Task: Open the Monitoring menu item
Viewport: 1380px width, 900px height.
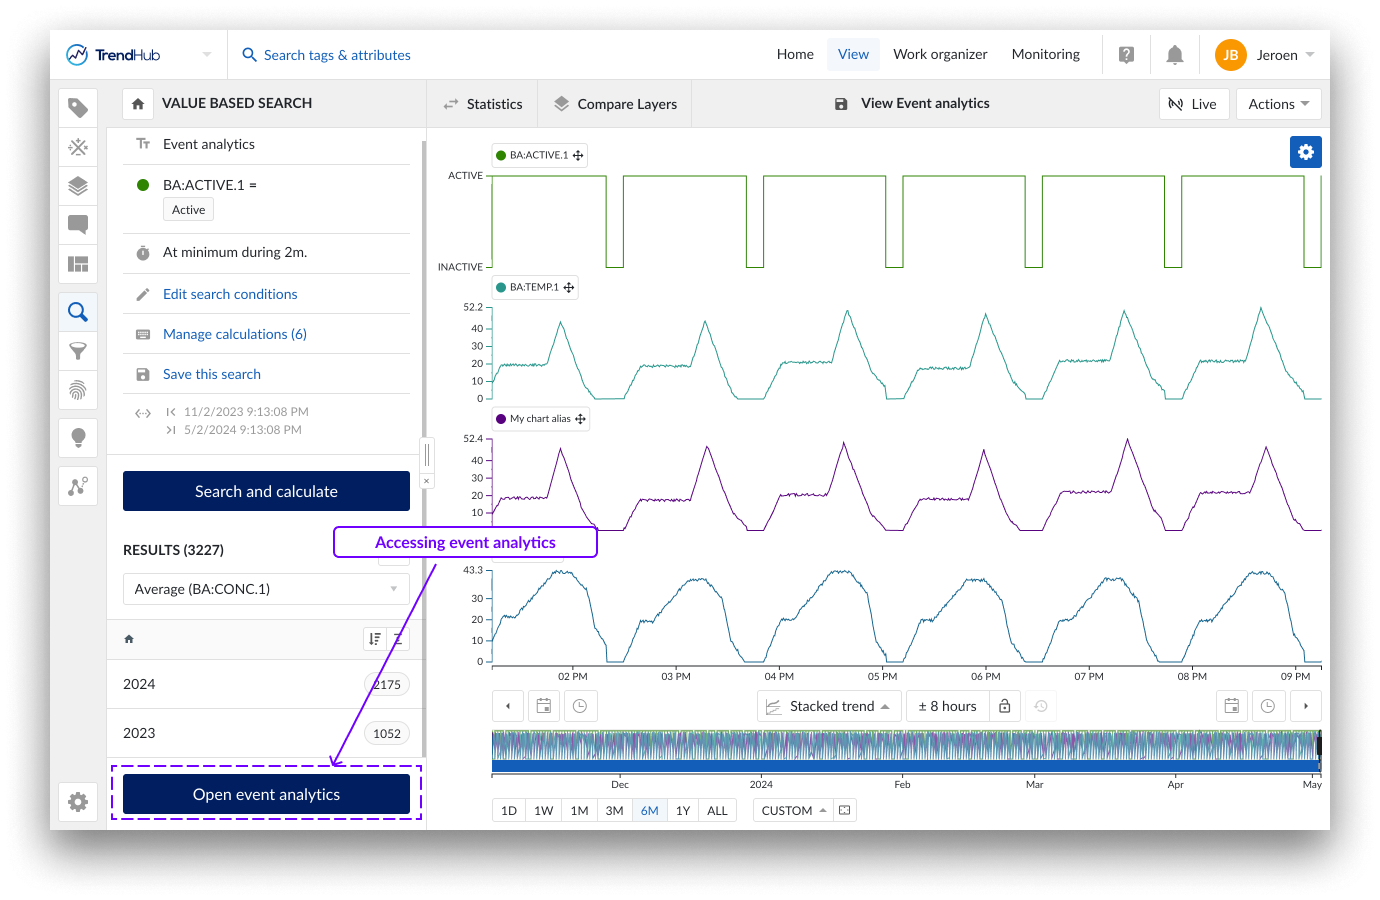Action: pyautogui.click(x=1045, y=55)
